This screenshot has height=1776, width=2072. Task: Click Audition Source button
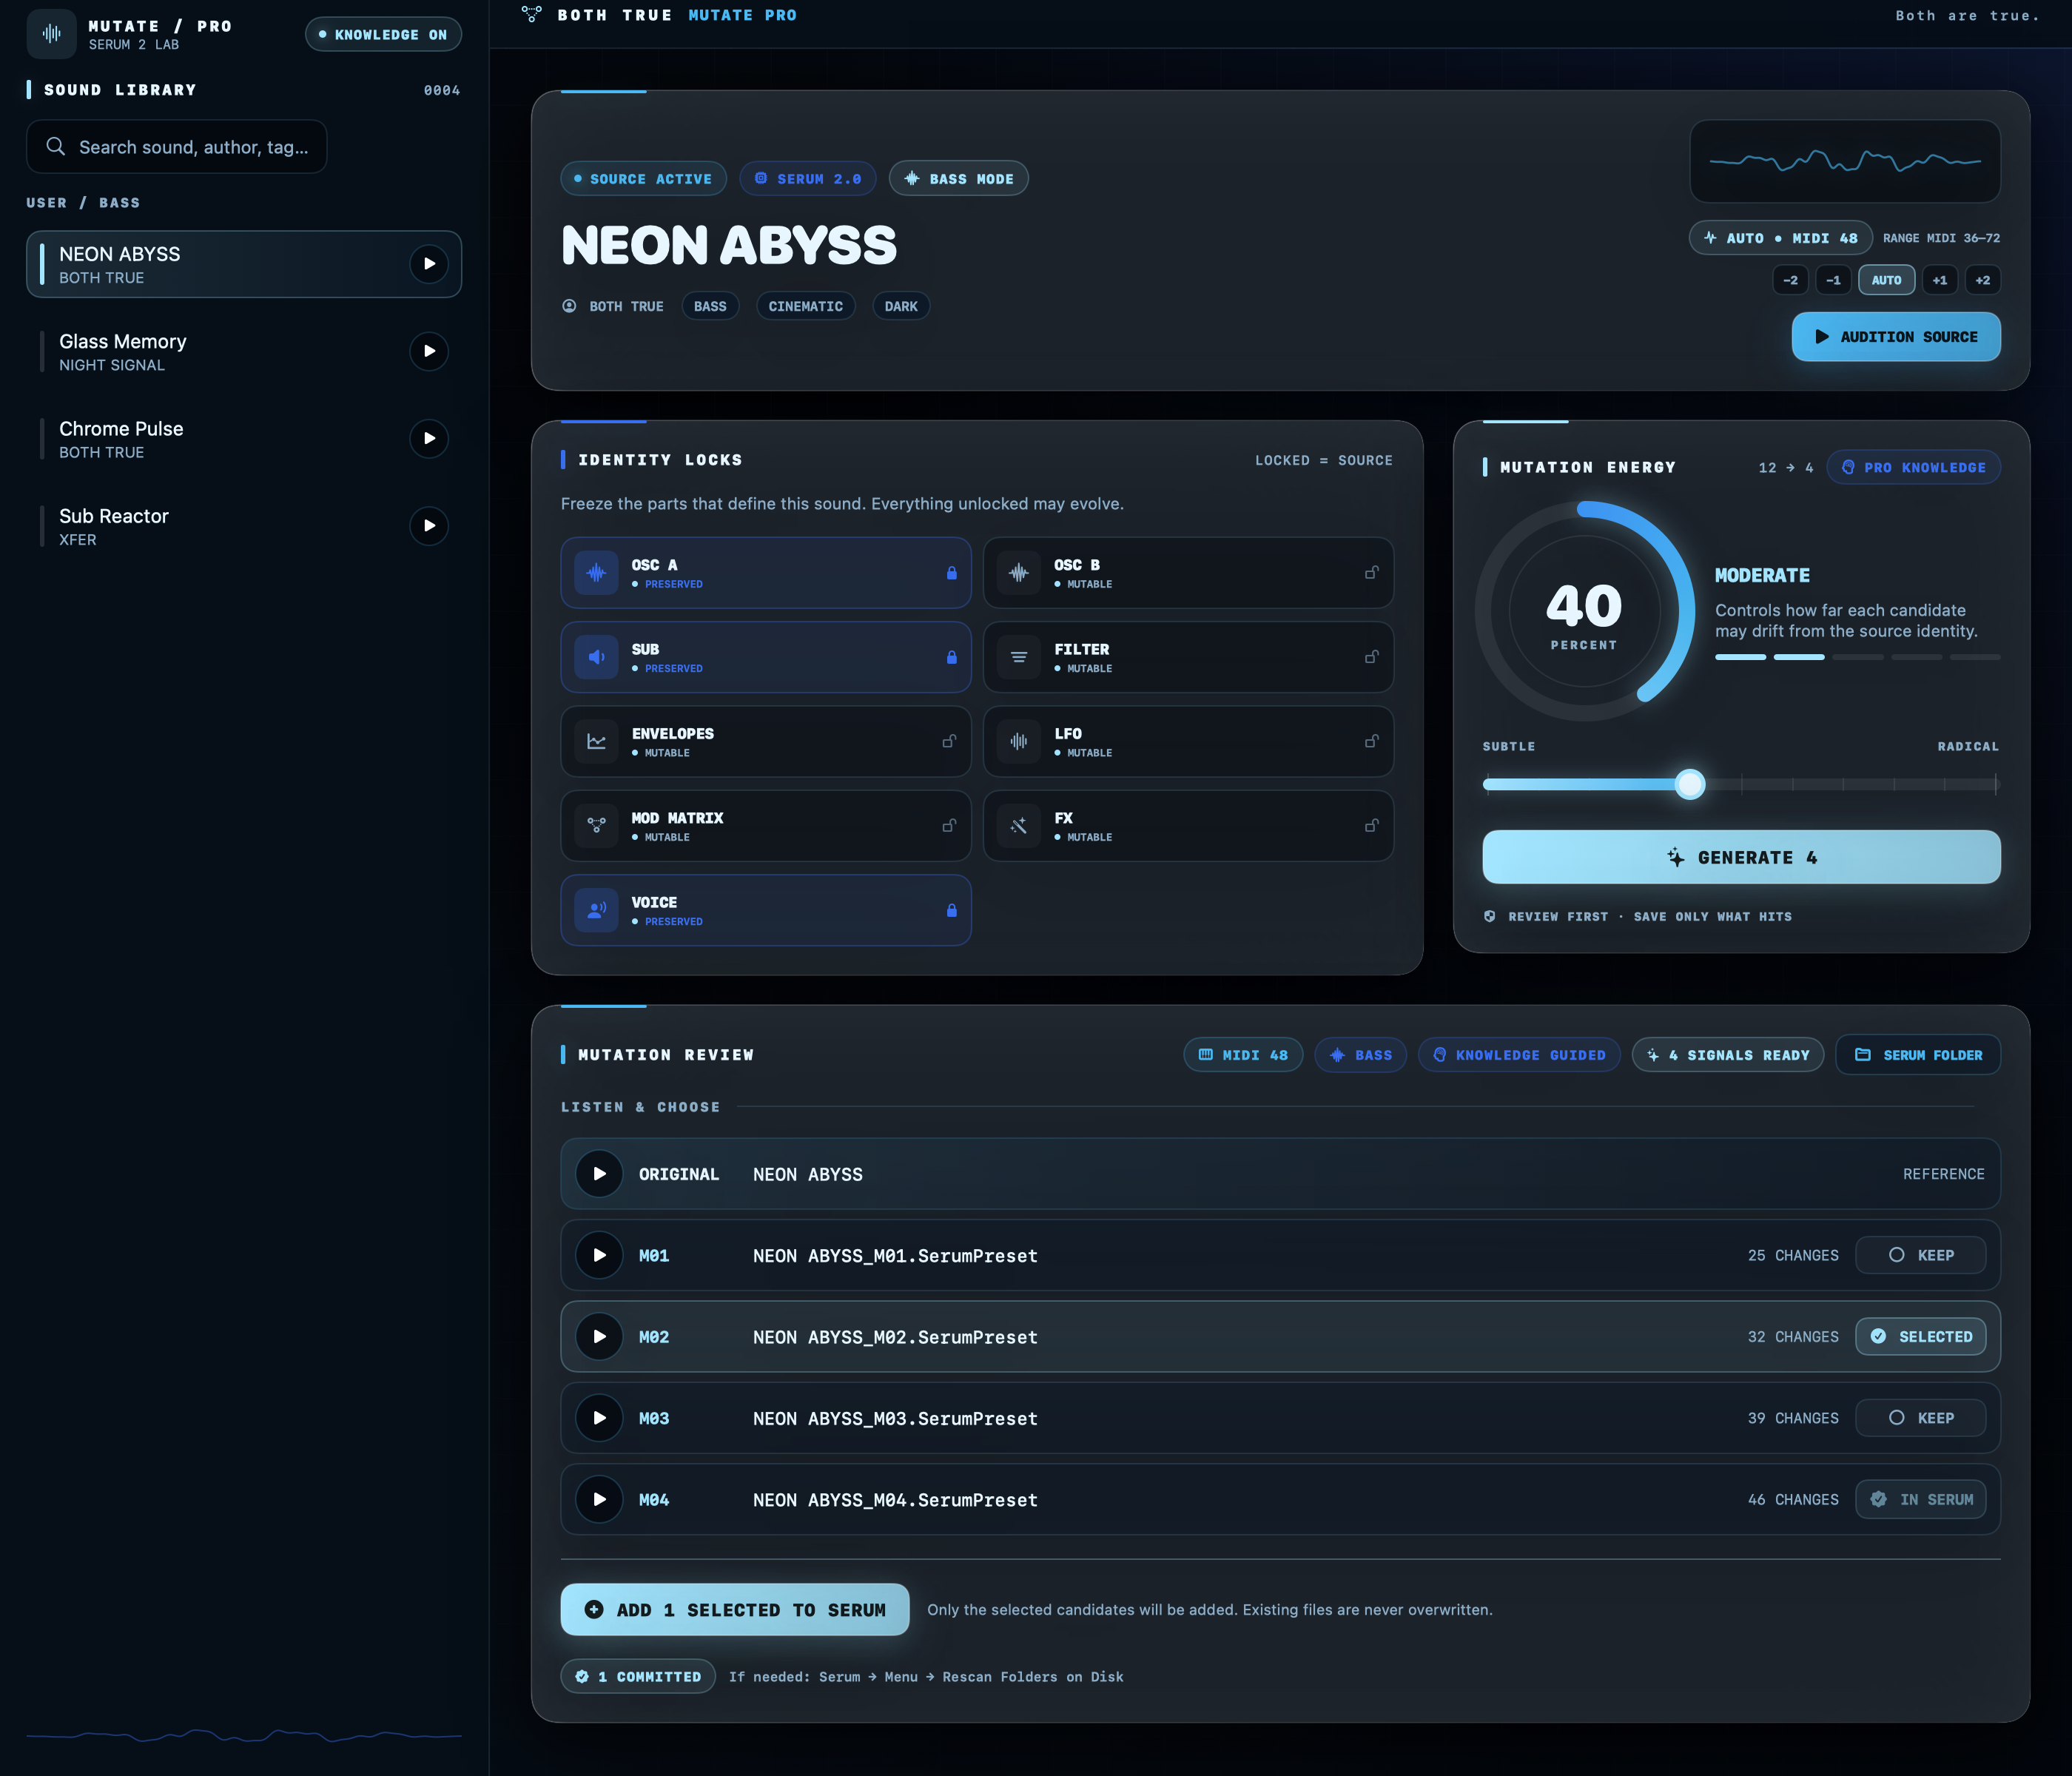click(1896, 337)
